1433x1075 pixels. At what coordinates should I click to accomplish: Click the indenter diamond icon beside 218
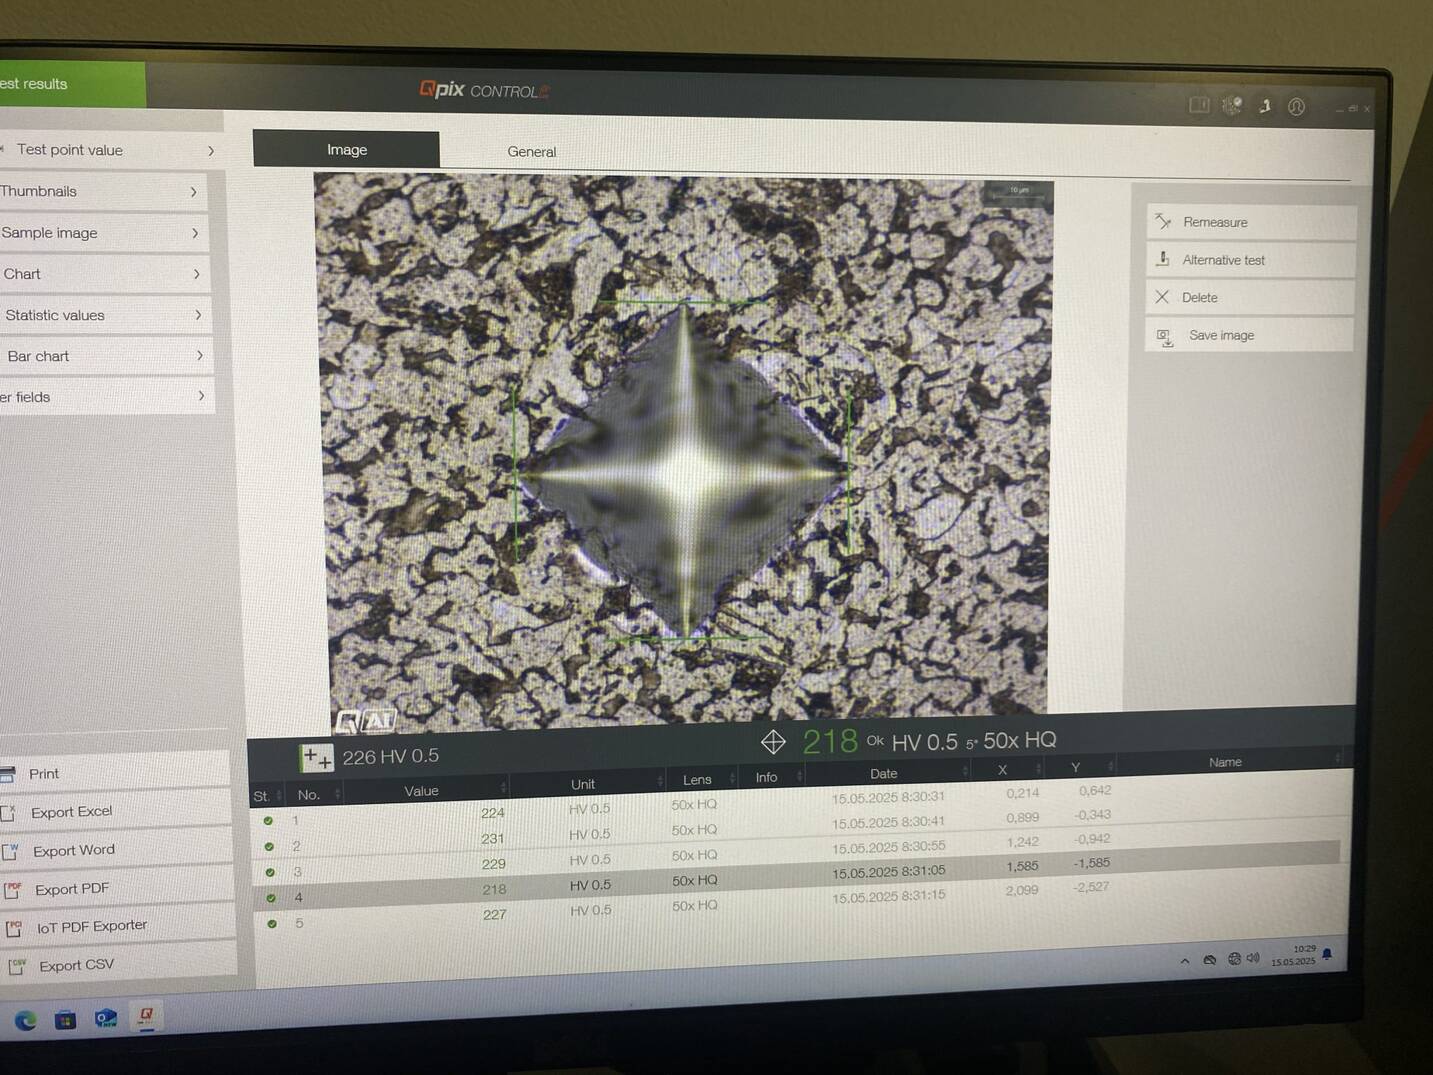point(773,742)
